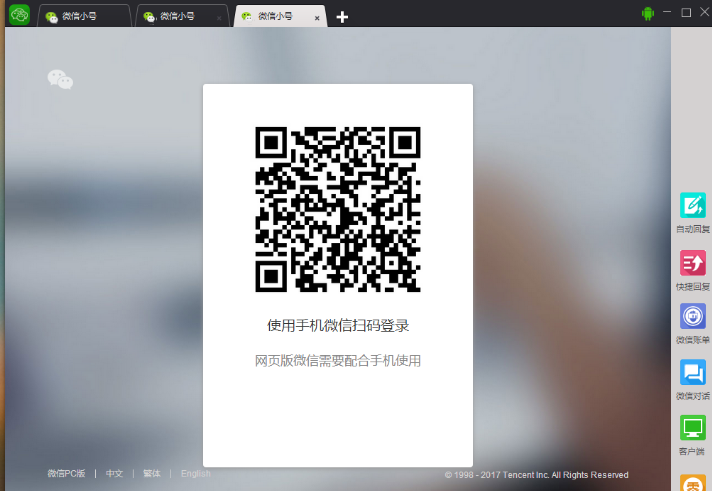Image resolution: width=712 pixels, height=491 pixels.
Task: Open the 自动回复 auto-reply tool
Action: coord(692,205)
